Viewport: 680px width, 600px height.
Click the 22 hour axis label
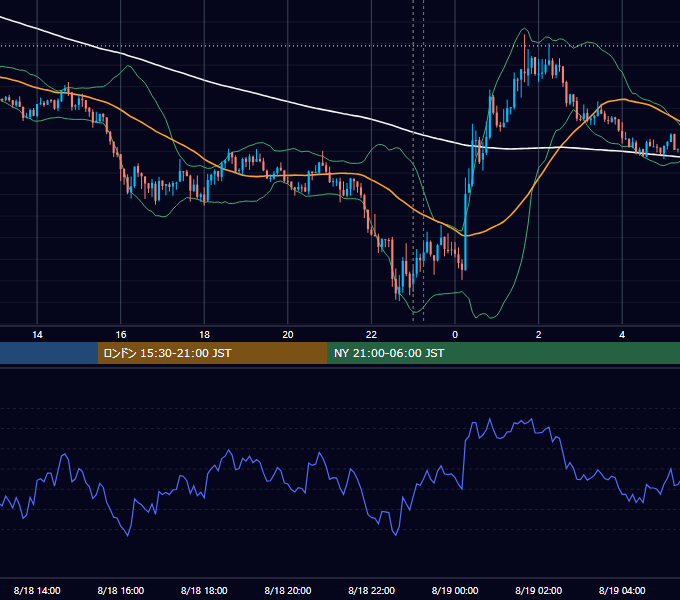coord(371,335)
